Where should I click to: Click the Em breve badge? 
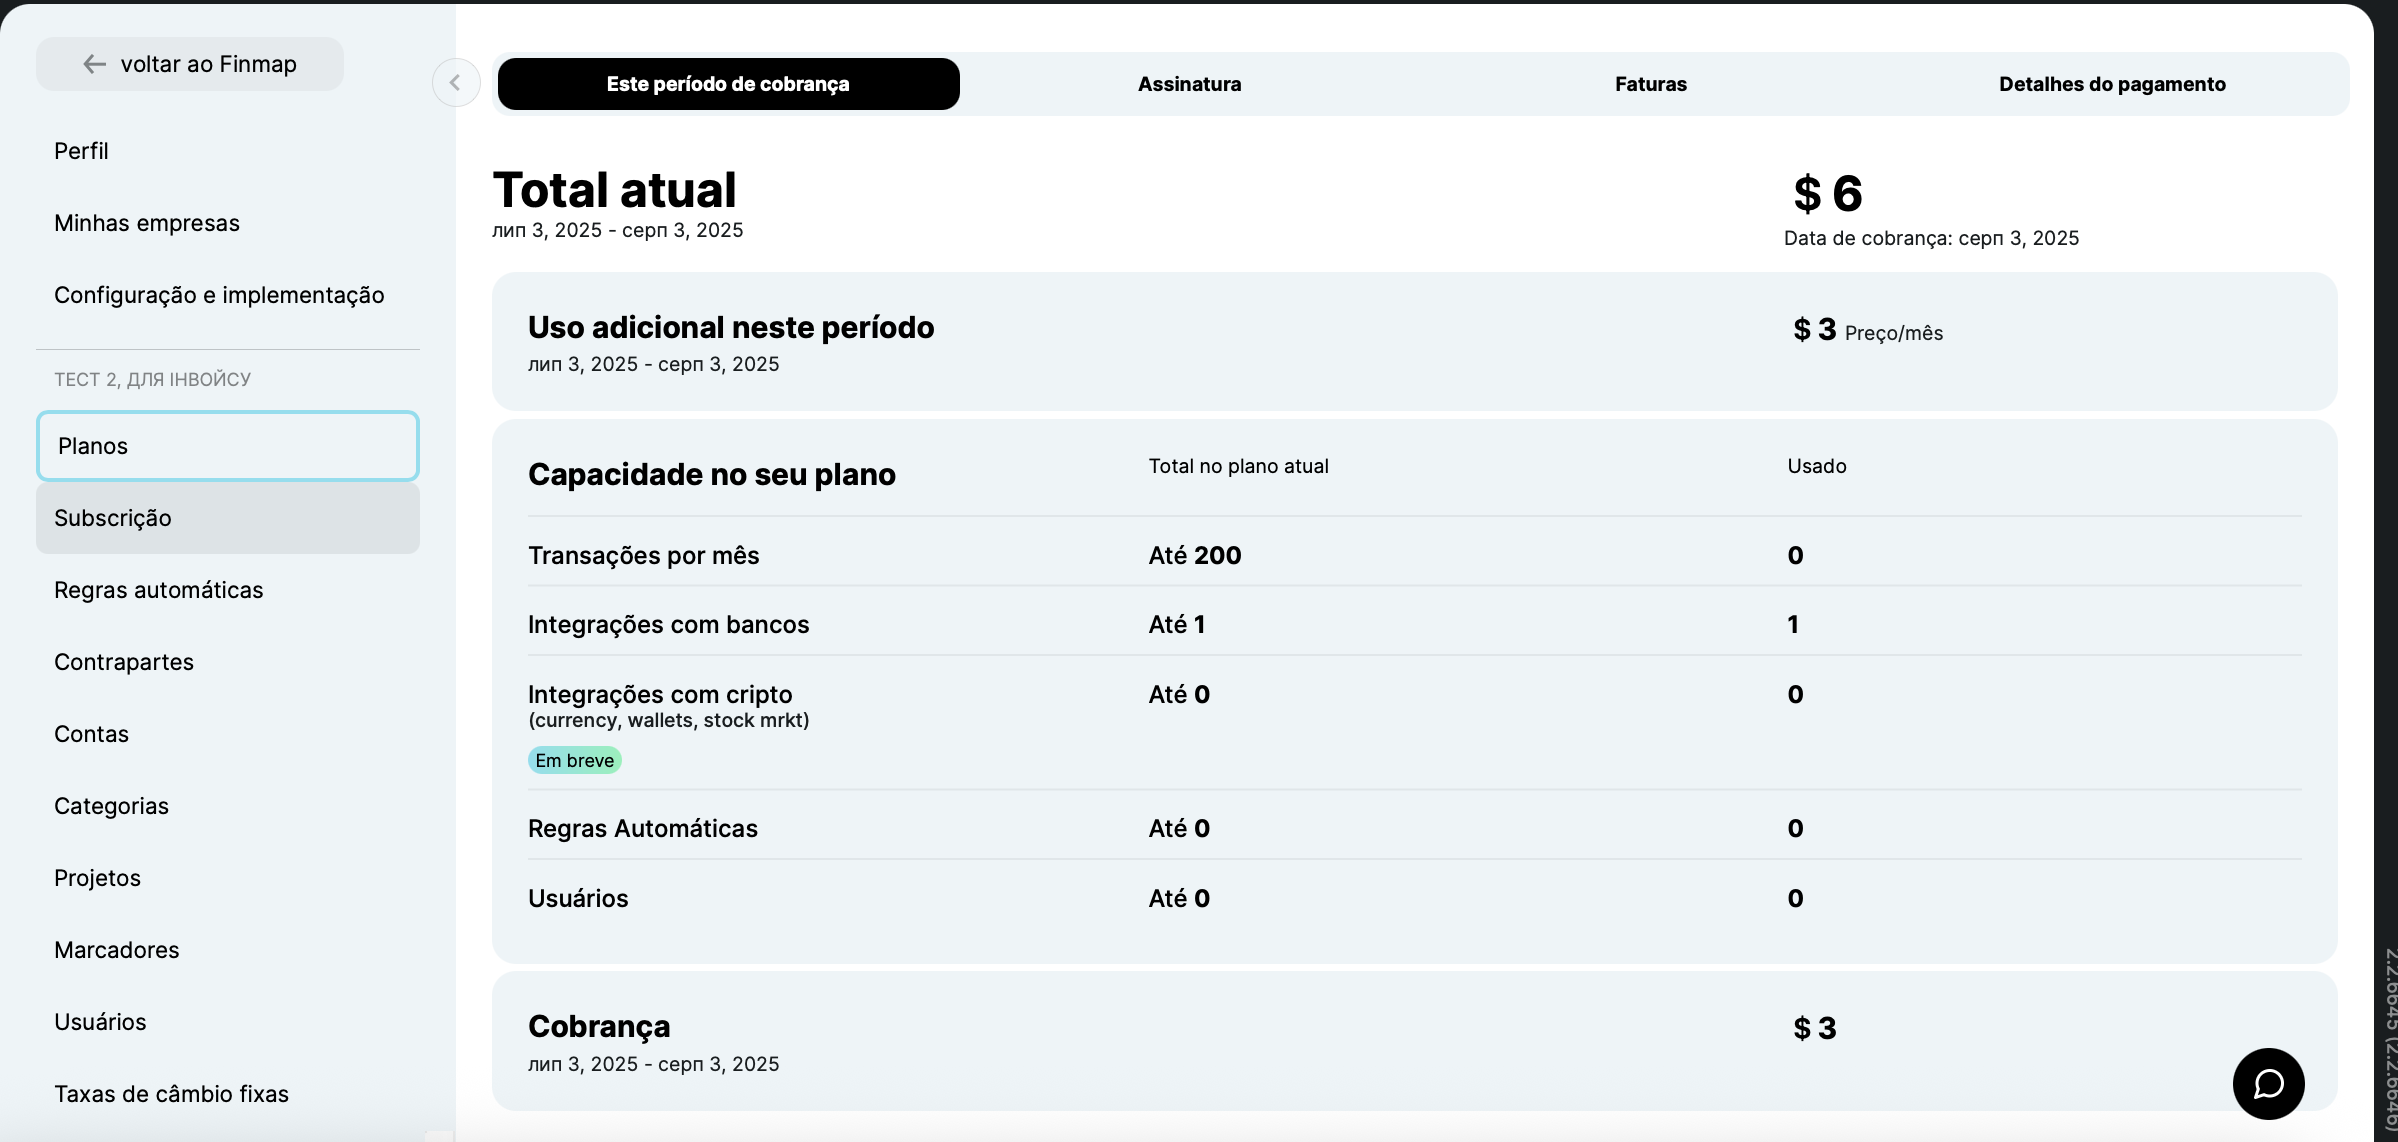point(574,760)
